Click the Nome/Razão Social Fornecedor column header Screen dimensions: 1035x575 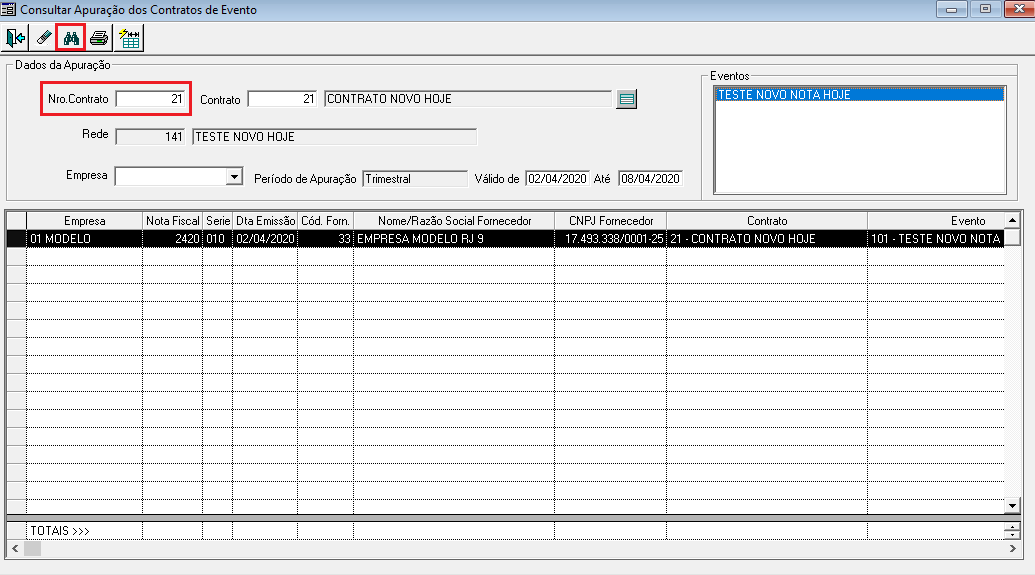click(454, 220)
